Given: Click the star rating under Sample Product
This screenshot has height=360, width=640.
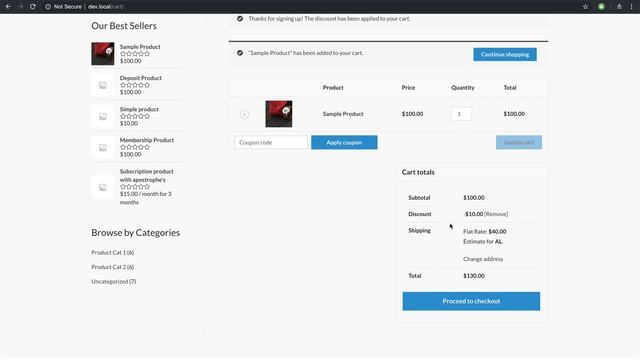Looking at the screenshot, I should (135, 54).
